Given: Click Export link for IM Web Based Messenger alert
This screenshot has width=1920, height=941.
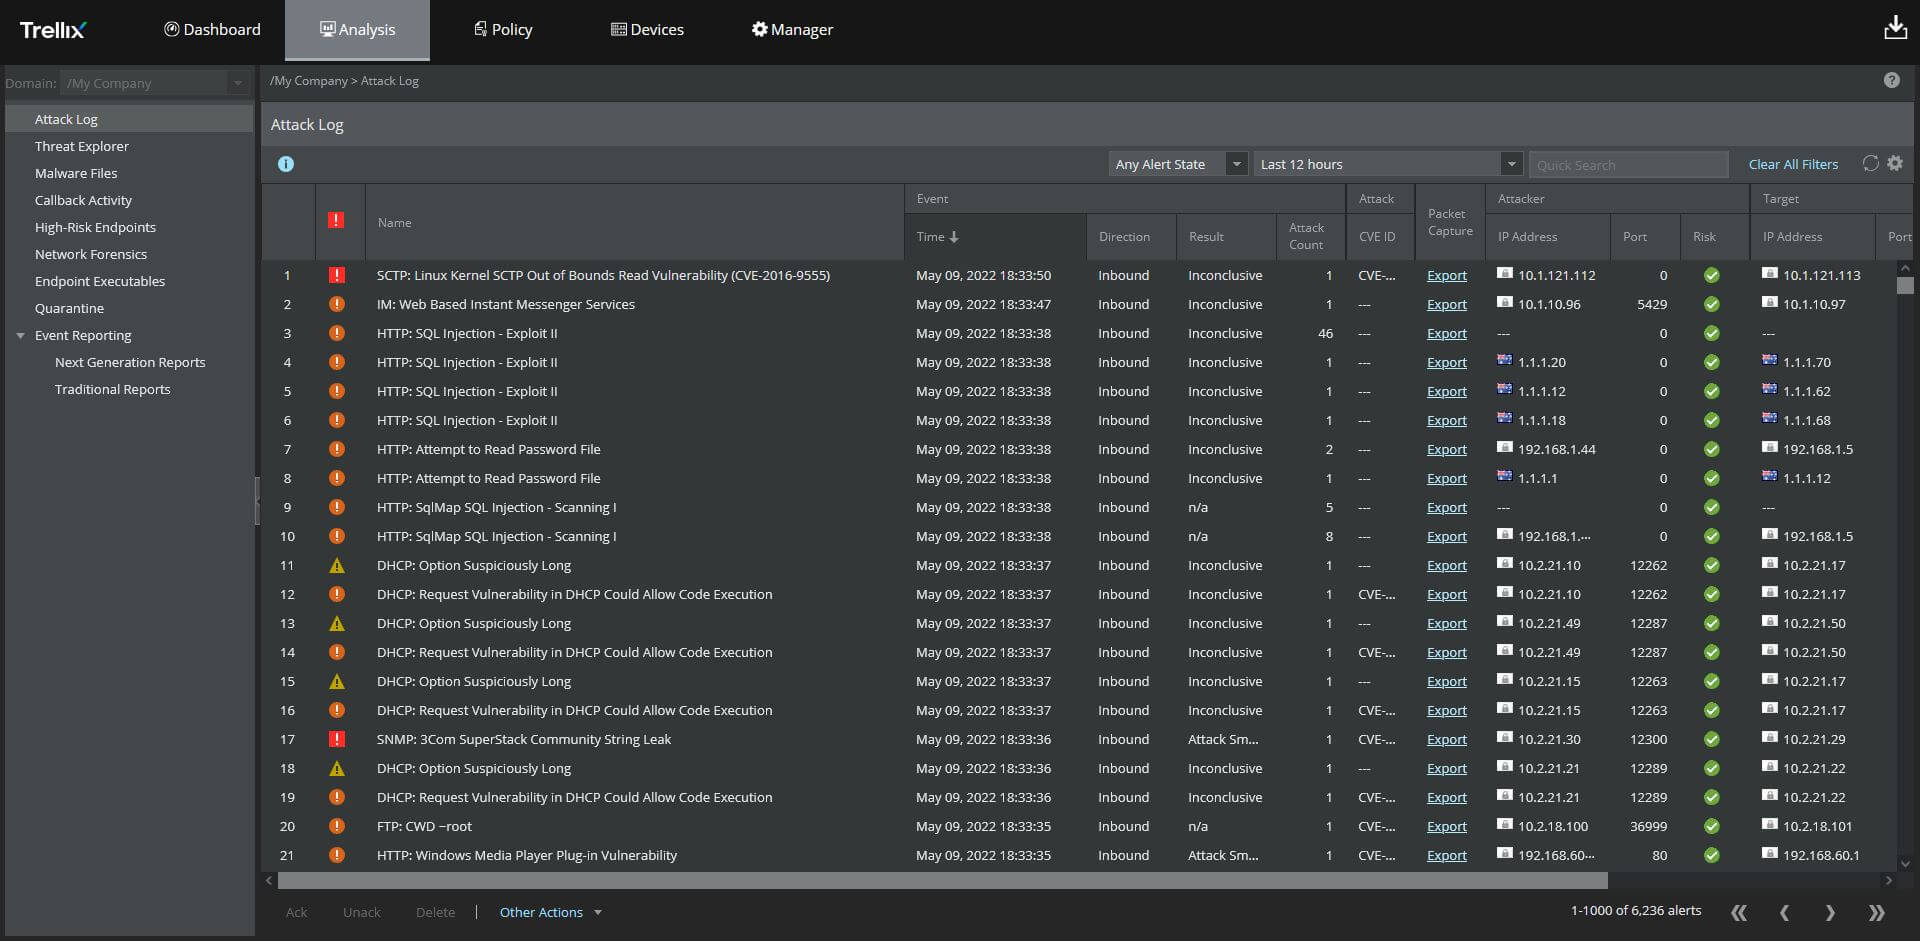Looking at the screenshot, I should click(1446, 304).
